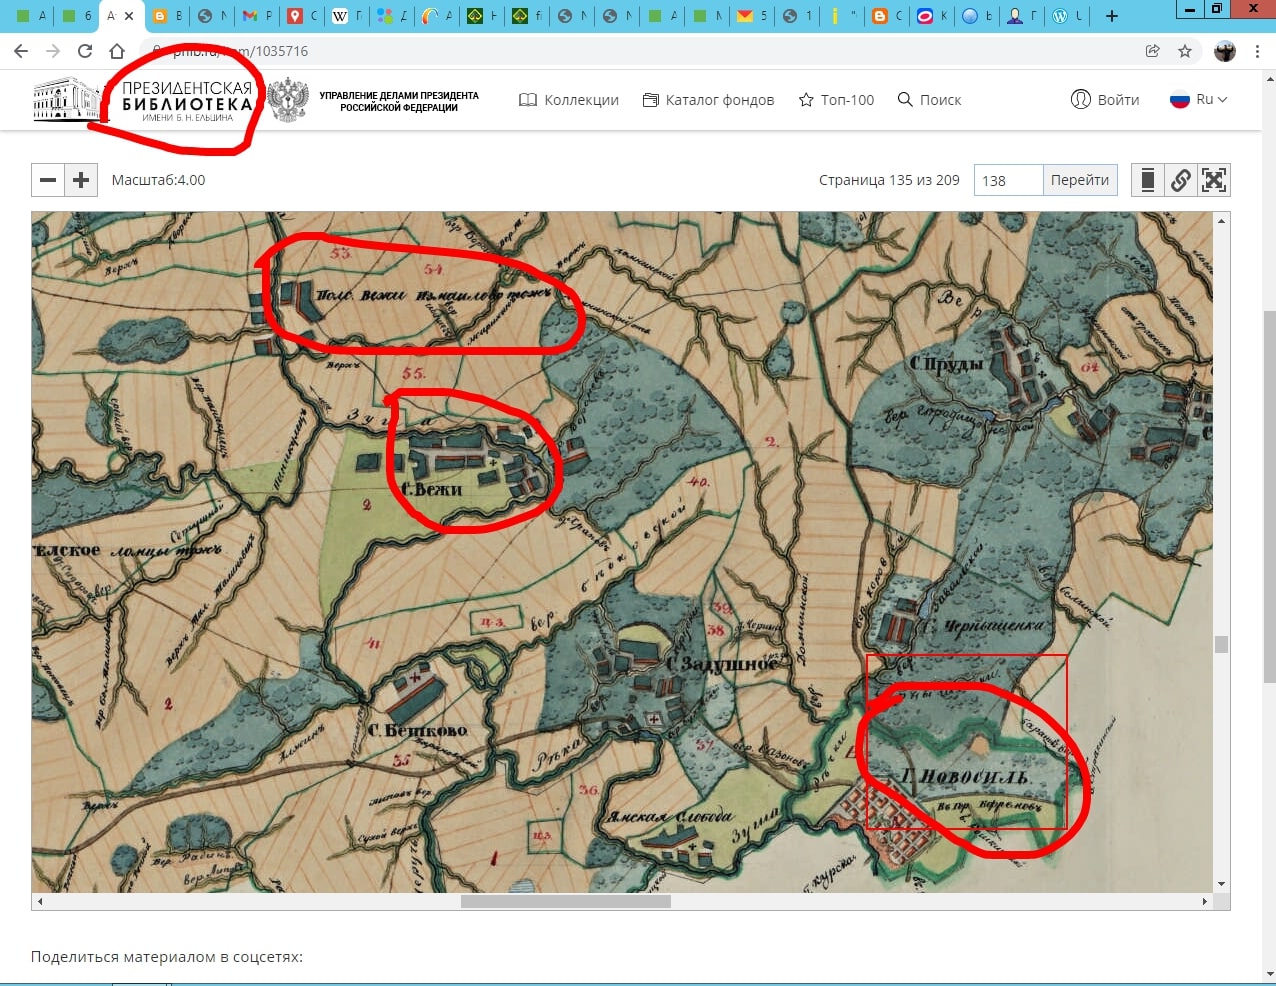Click the Поделиться материалом в соцсетях text
Viewport: 1276px width, 986px height.
pyautogui.click(x=167, y=957)
